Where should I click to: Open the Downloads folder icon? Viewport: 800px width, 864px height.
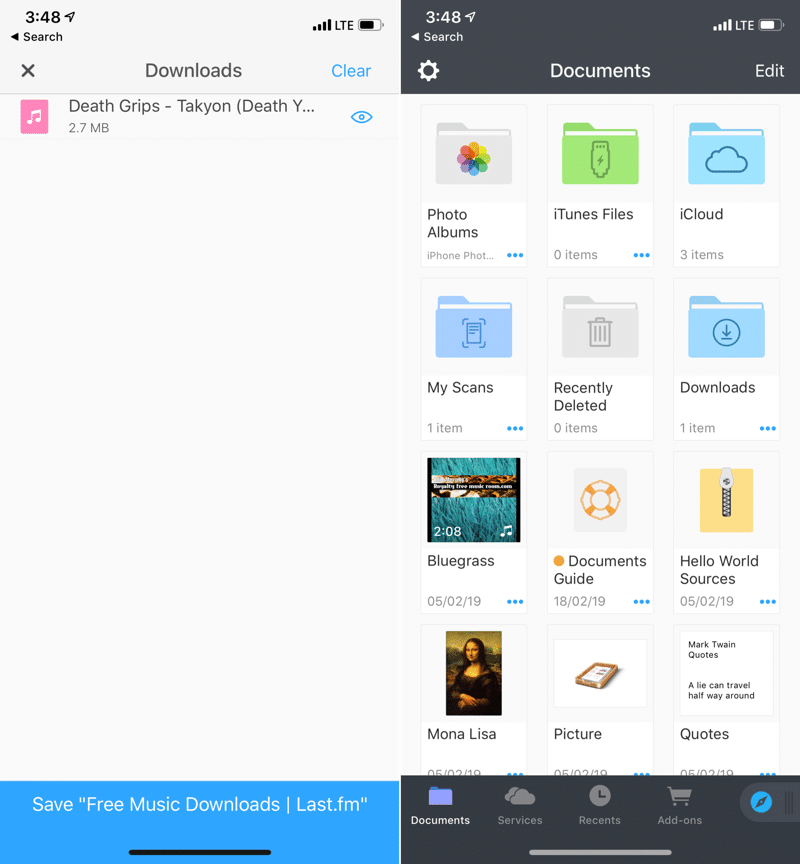(726, 329)
